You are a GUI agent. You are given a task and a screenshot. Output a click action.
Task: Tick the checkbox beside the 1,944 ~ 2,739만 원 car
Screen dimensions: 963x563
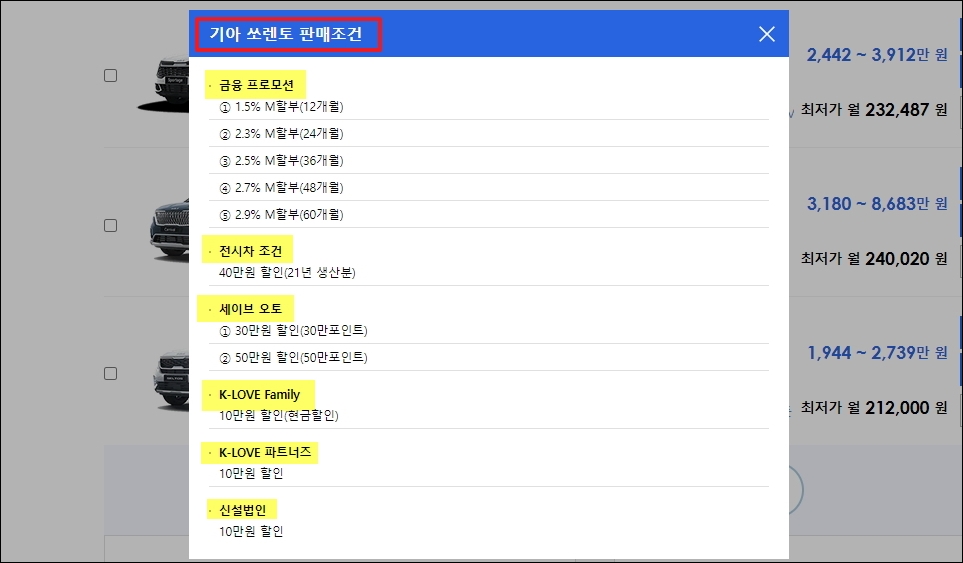[x=111, y=373]
